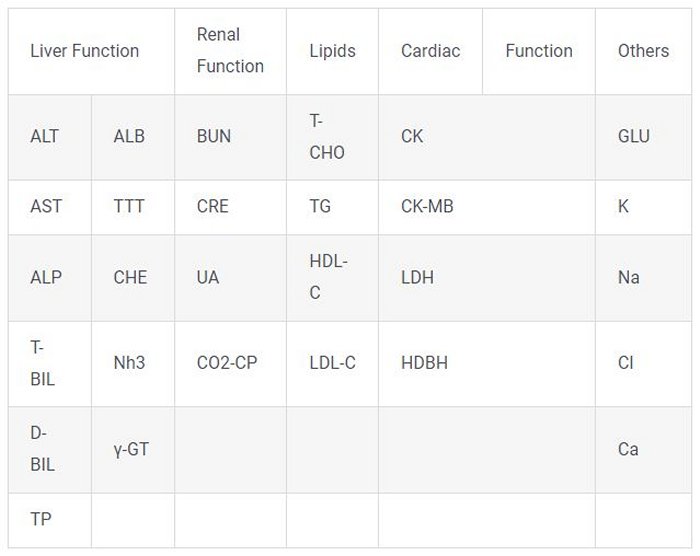700x556 pixels.
Task: Select the CRE cell
Action: (x=213, y=207)
